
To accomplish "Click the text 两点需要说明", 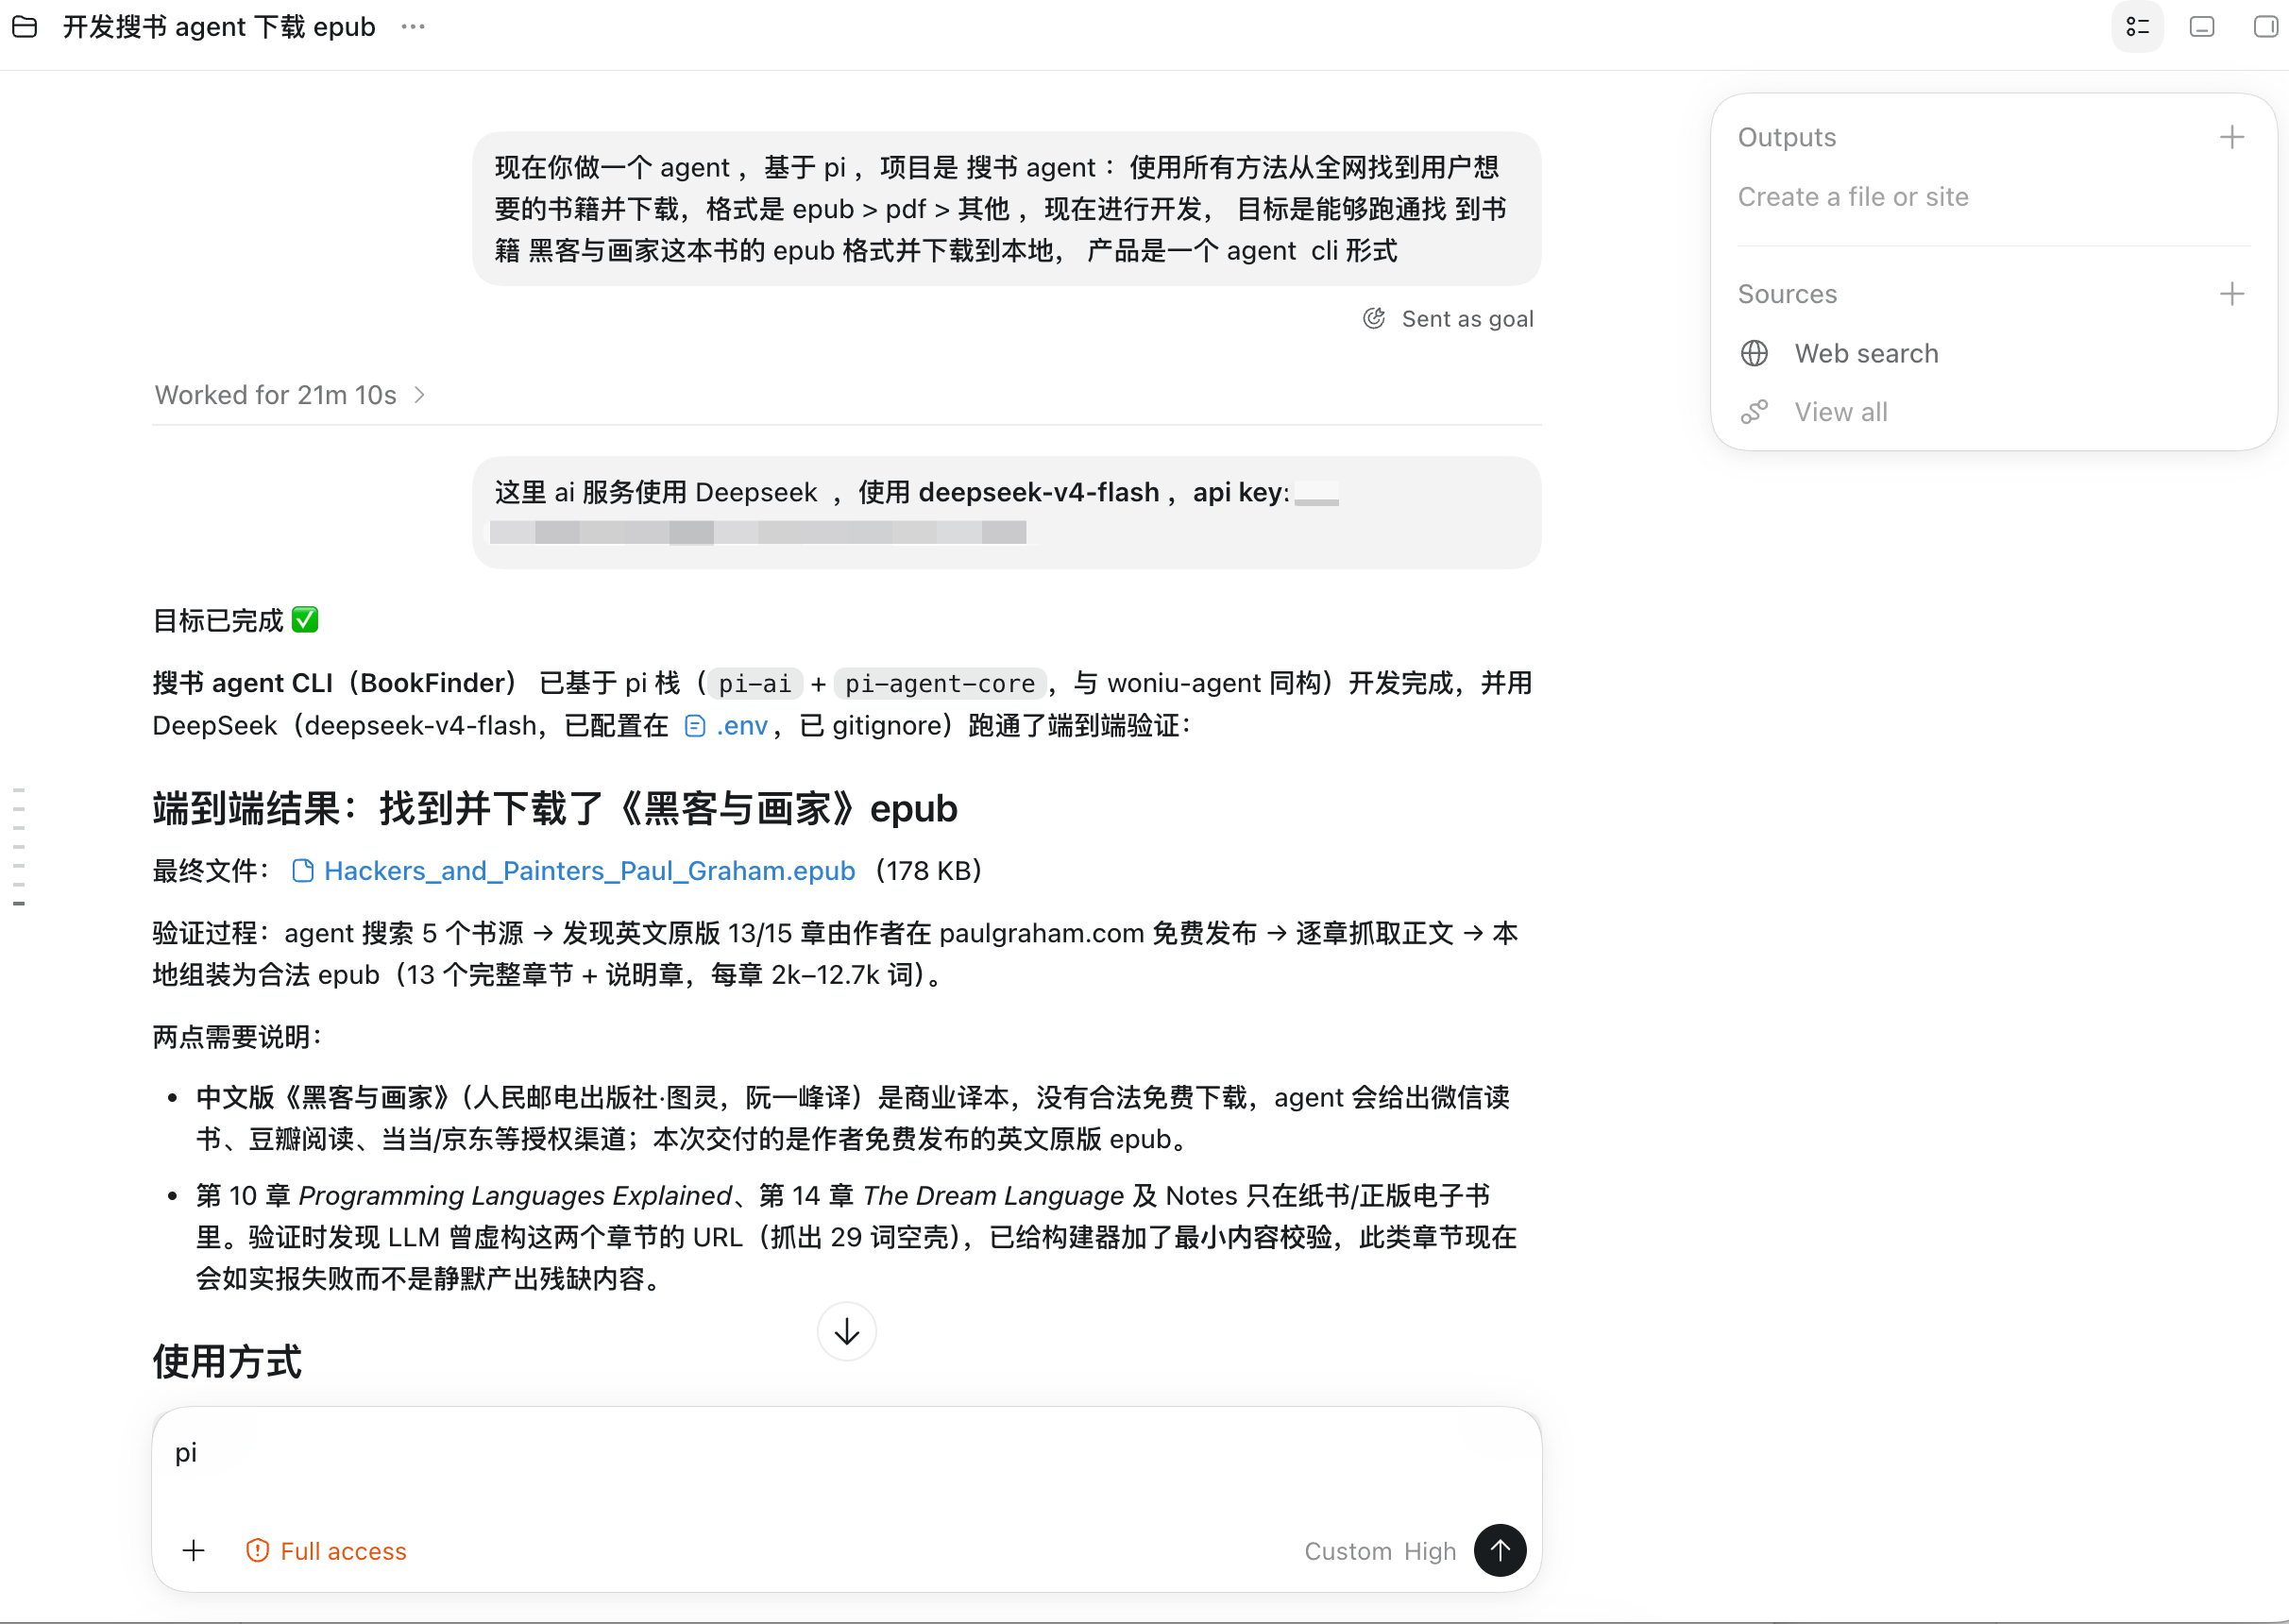I will point(237,1037).
